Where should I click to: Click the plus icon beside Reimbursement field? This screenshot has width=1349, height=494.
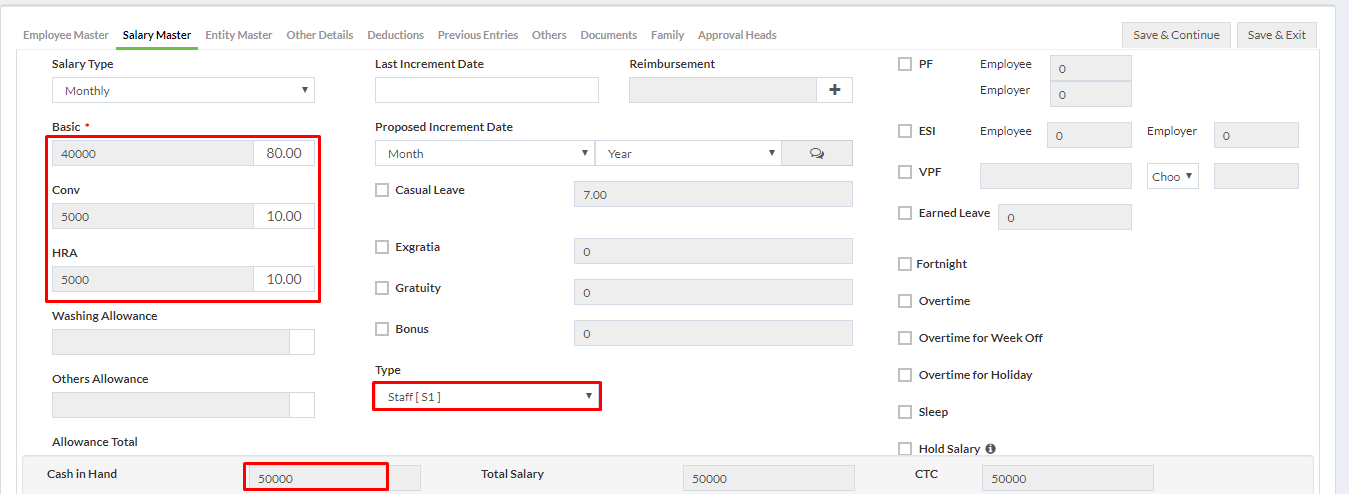(x=835, y=90)
